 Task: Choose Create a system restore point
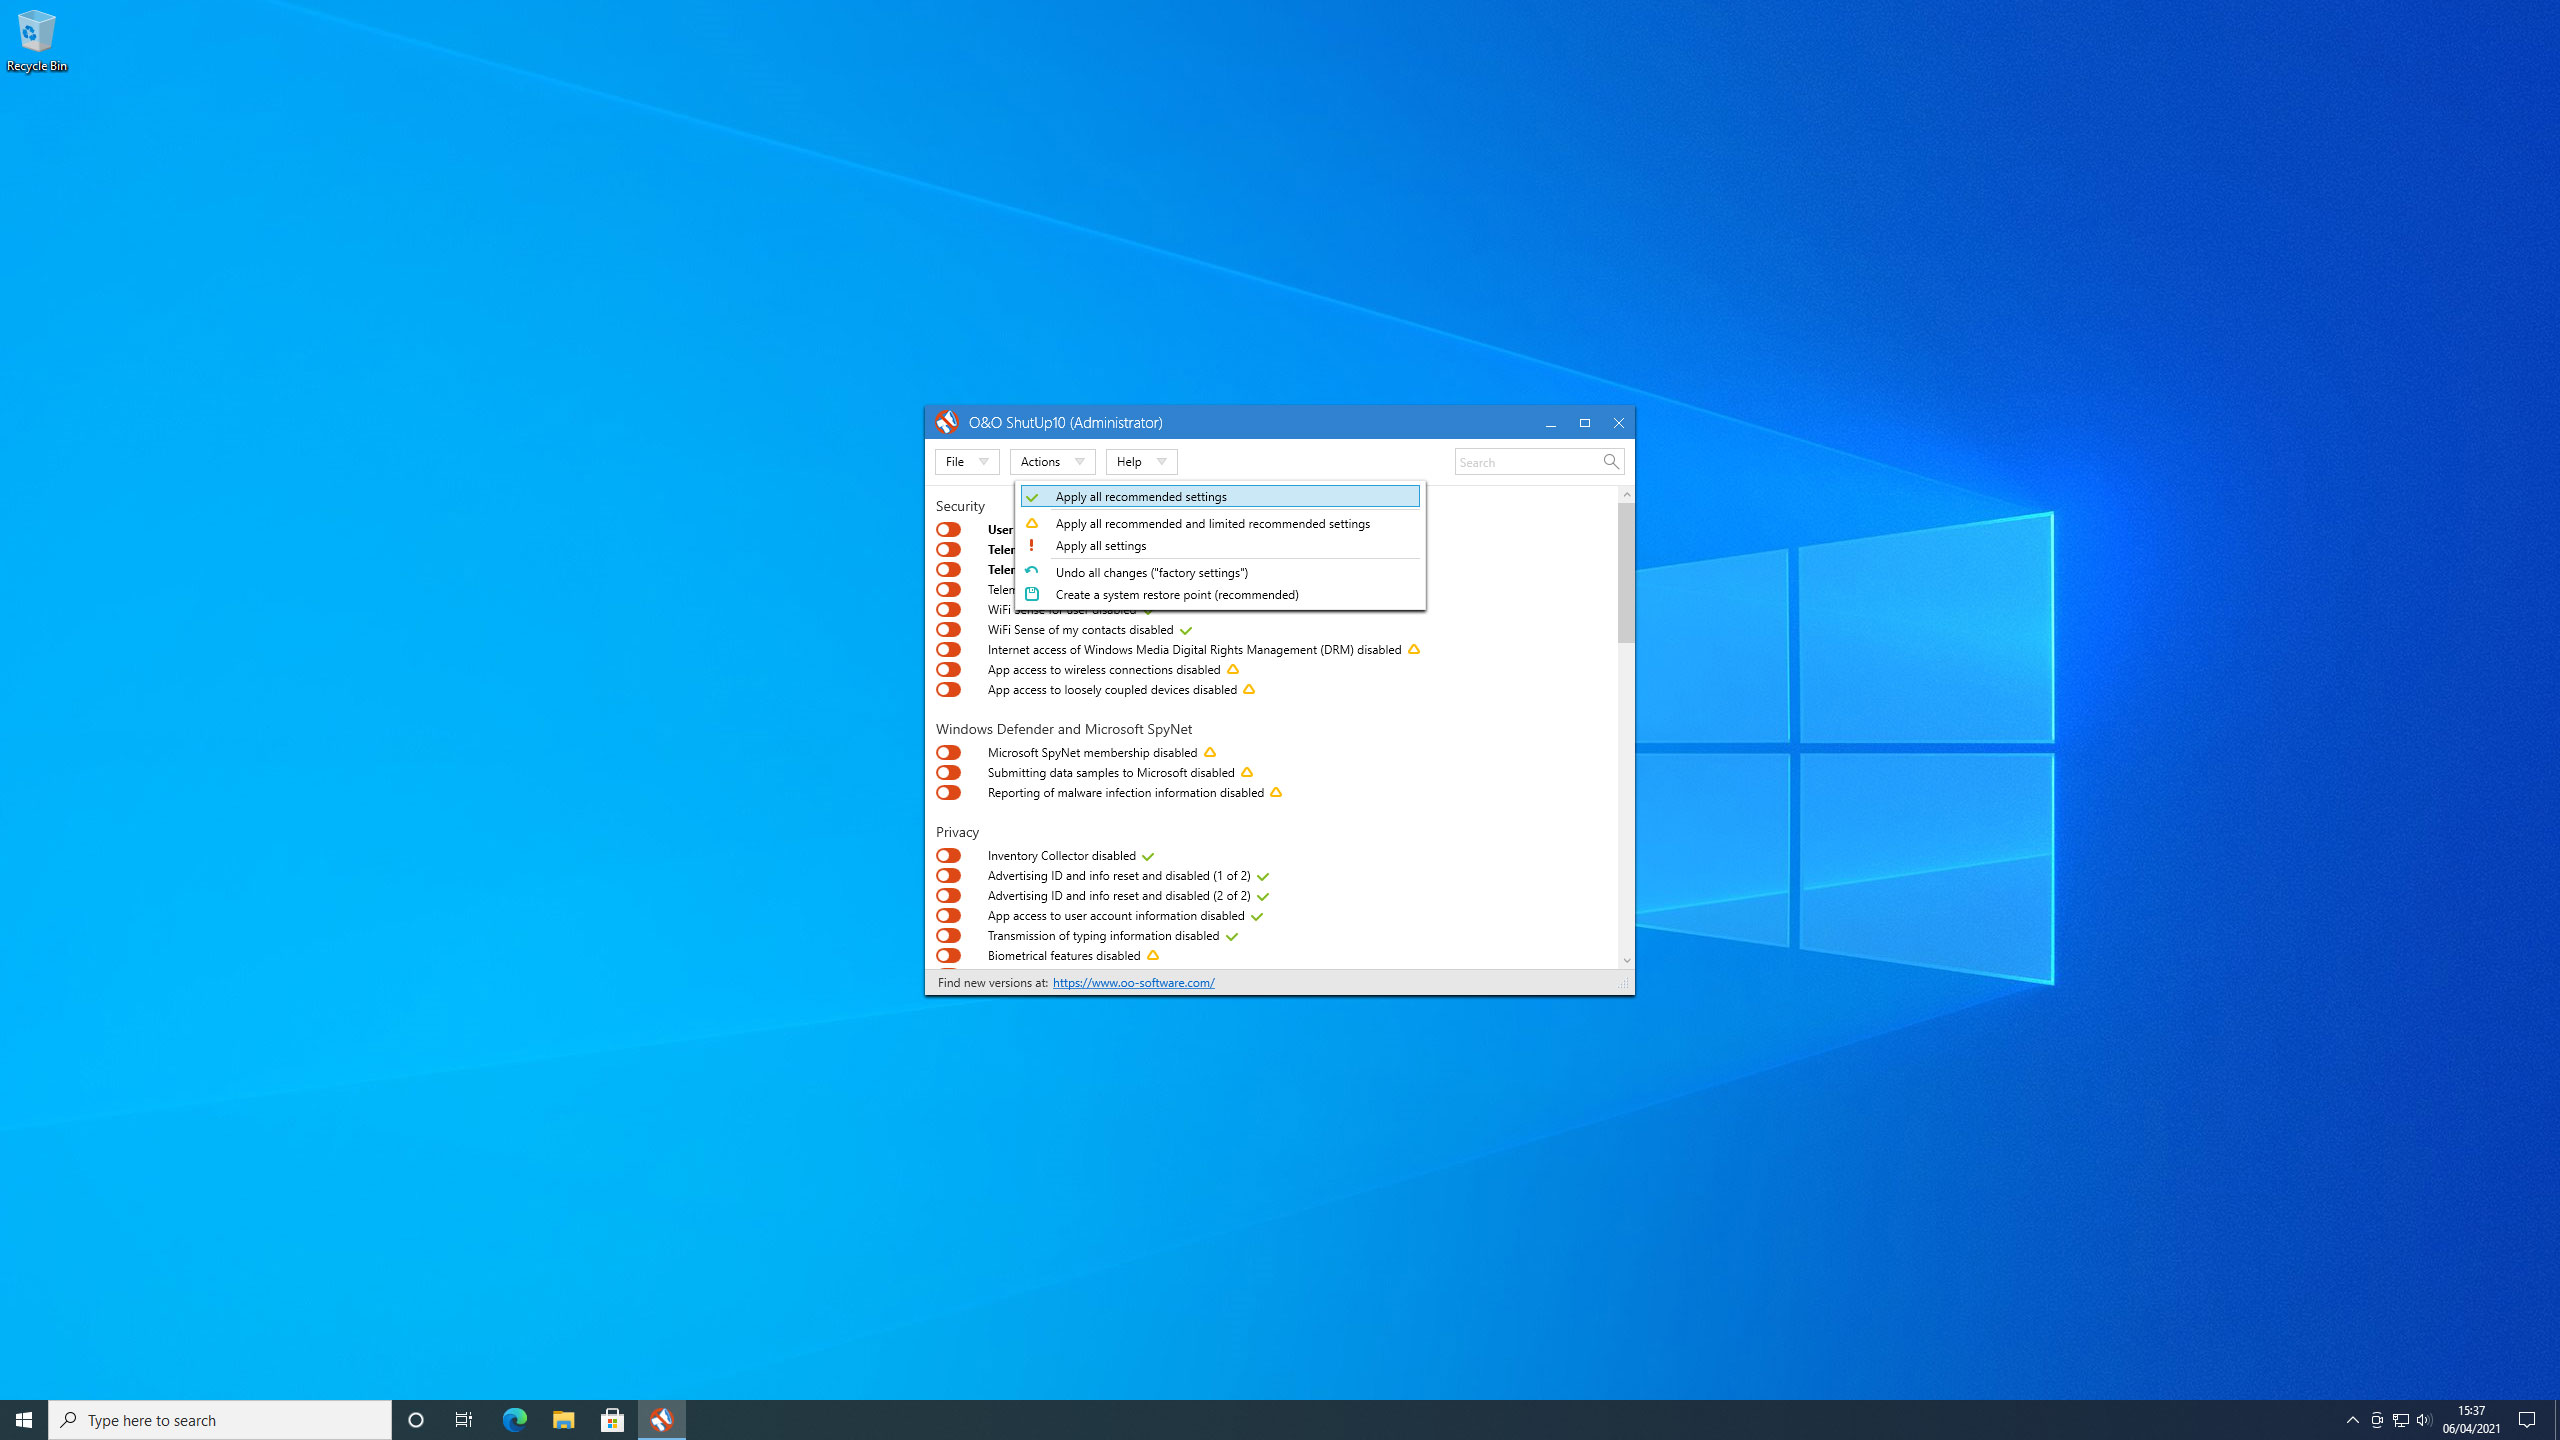coord(1220,595)
